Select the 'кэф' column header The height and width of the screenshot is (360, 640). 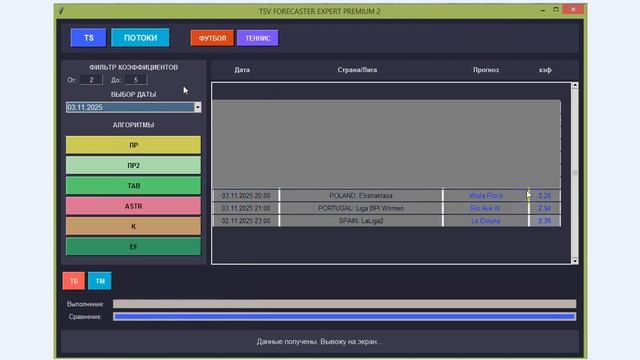coord(545,70)
